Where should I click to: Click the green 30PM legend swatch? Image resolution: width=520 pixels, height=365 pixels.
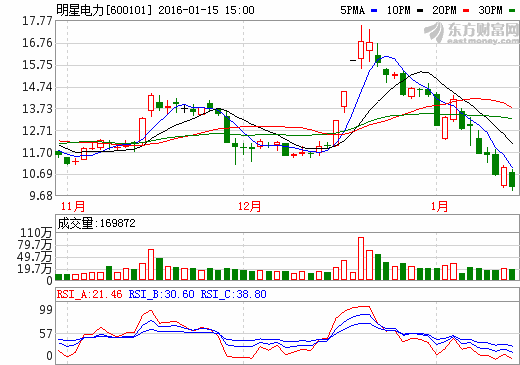point(512,11)
